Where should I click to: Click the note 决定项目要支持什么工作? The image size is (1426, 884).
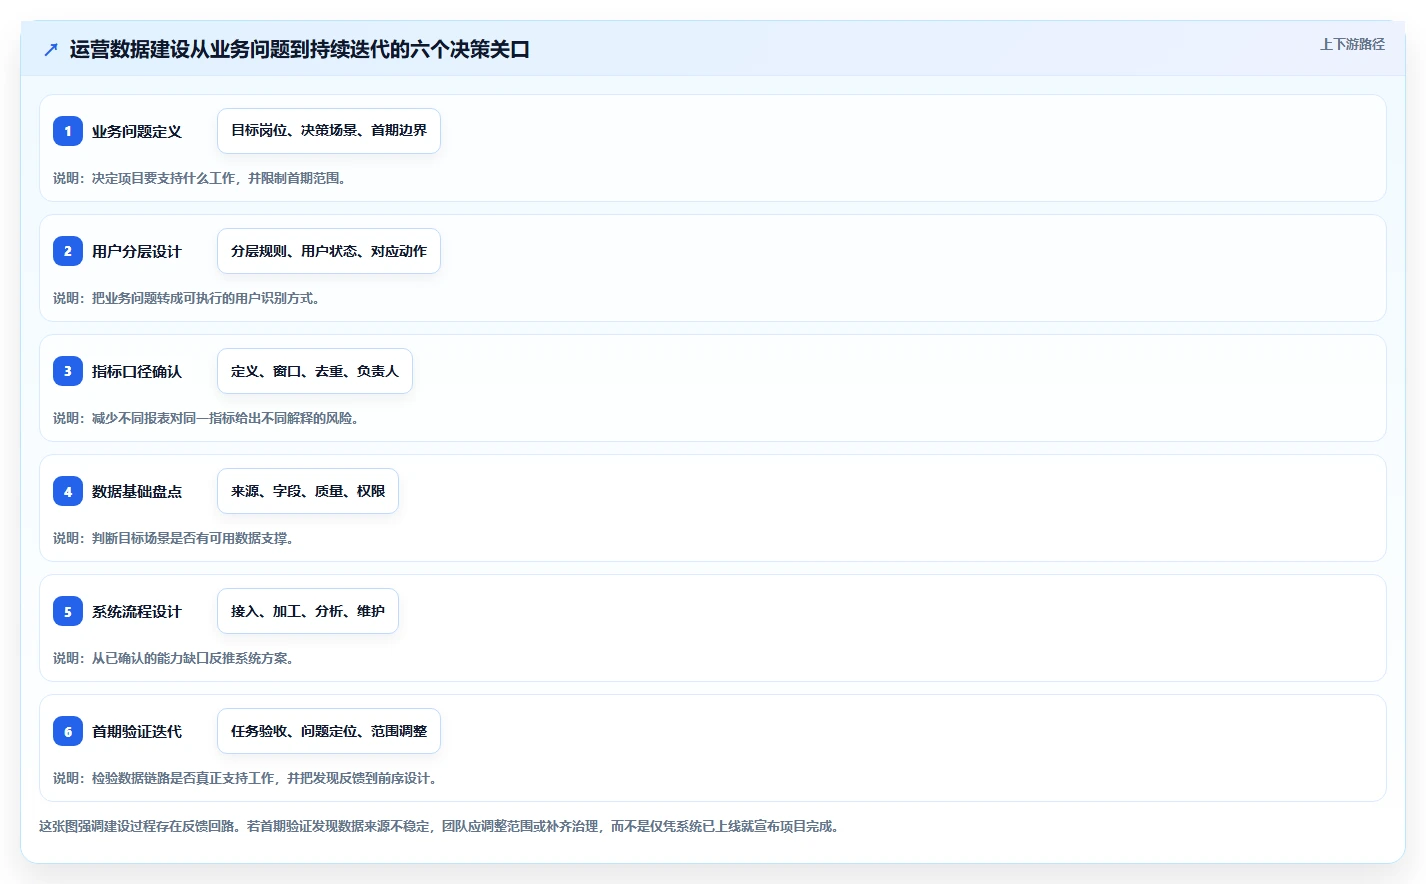click(x=200, y=178)
